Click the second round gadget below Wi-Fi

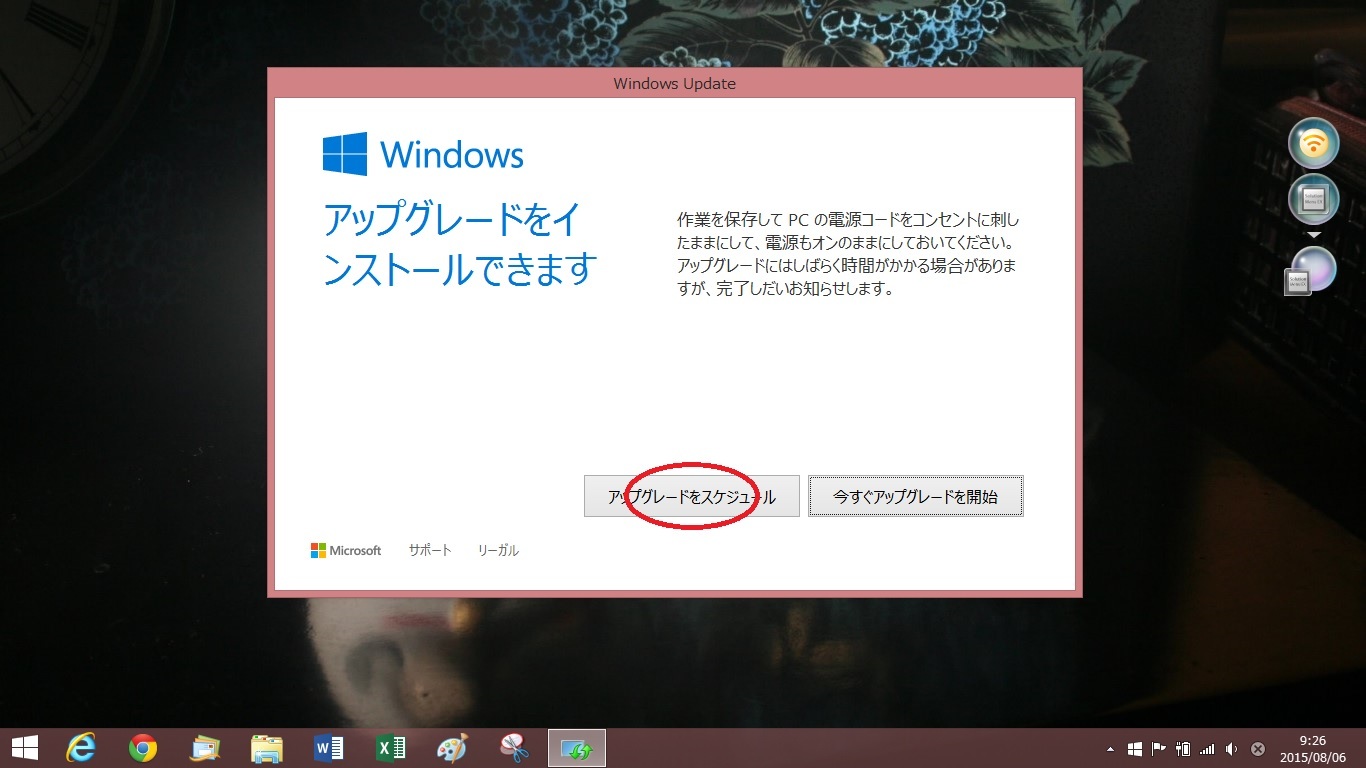(x=1313, y=199)
